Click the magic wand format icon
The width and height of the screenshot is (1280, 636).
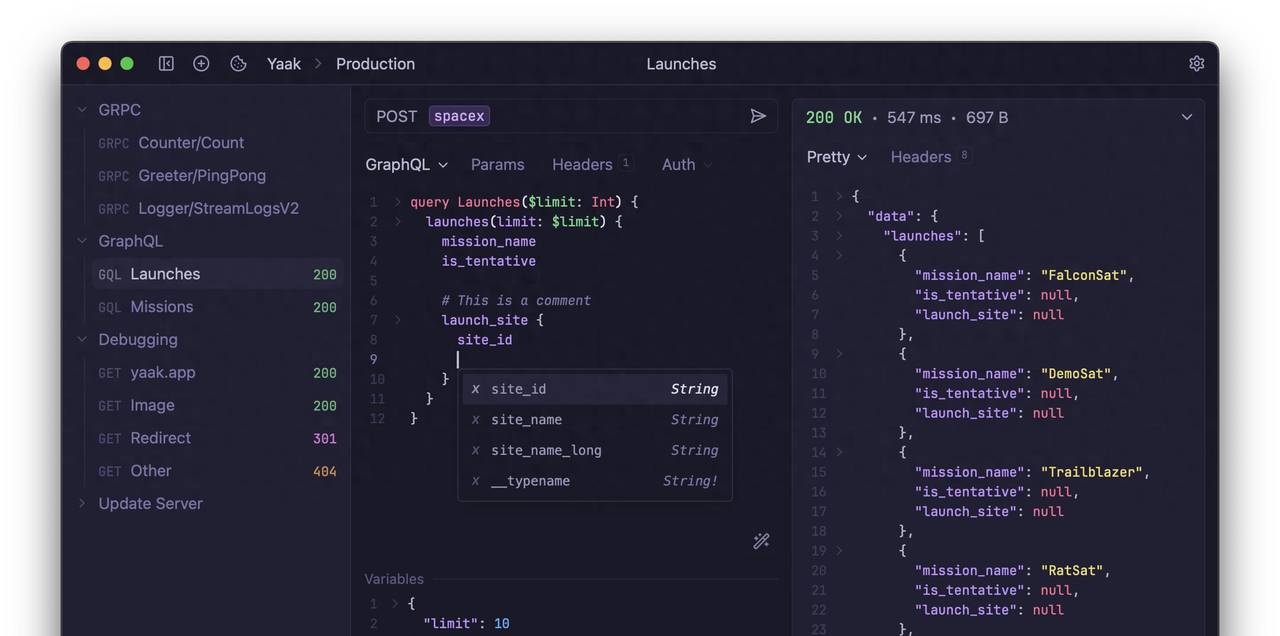761,540
